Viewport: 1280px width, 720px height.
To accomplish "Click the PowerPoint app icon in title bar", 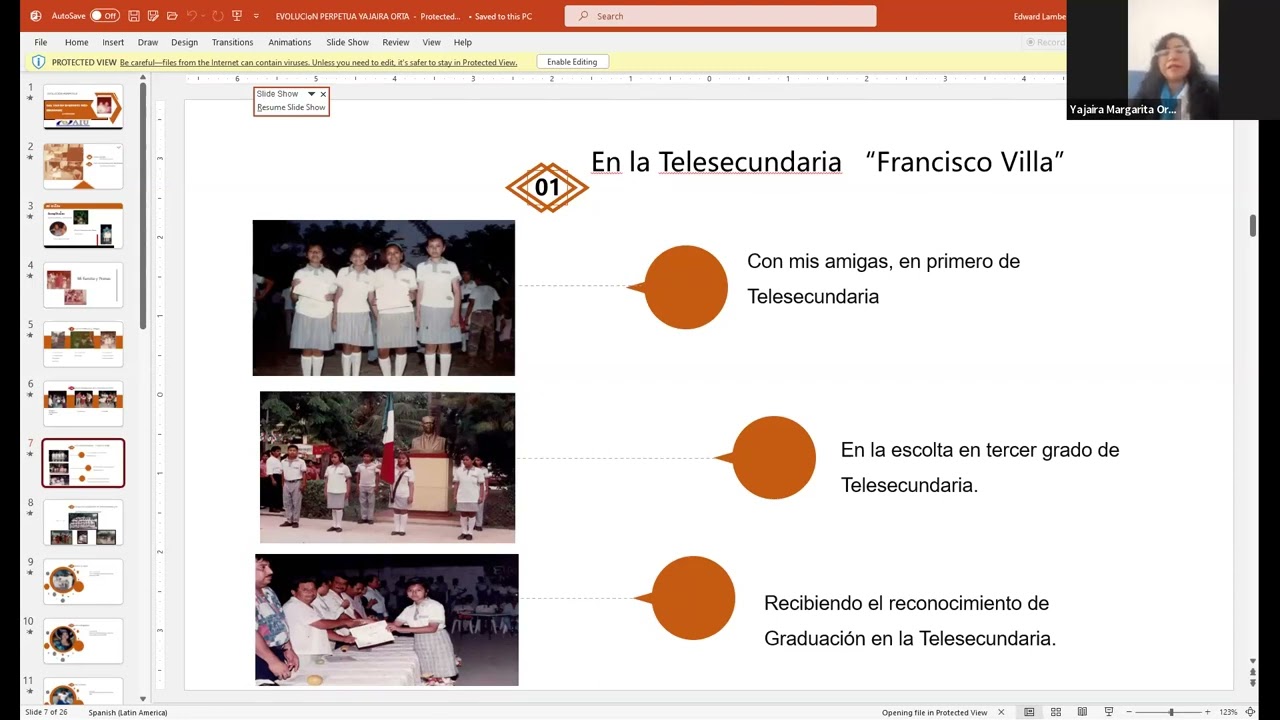I will point(36,16).
